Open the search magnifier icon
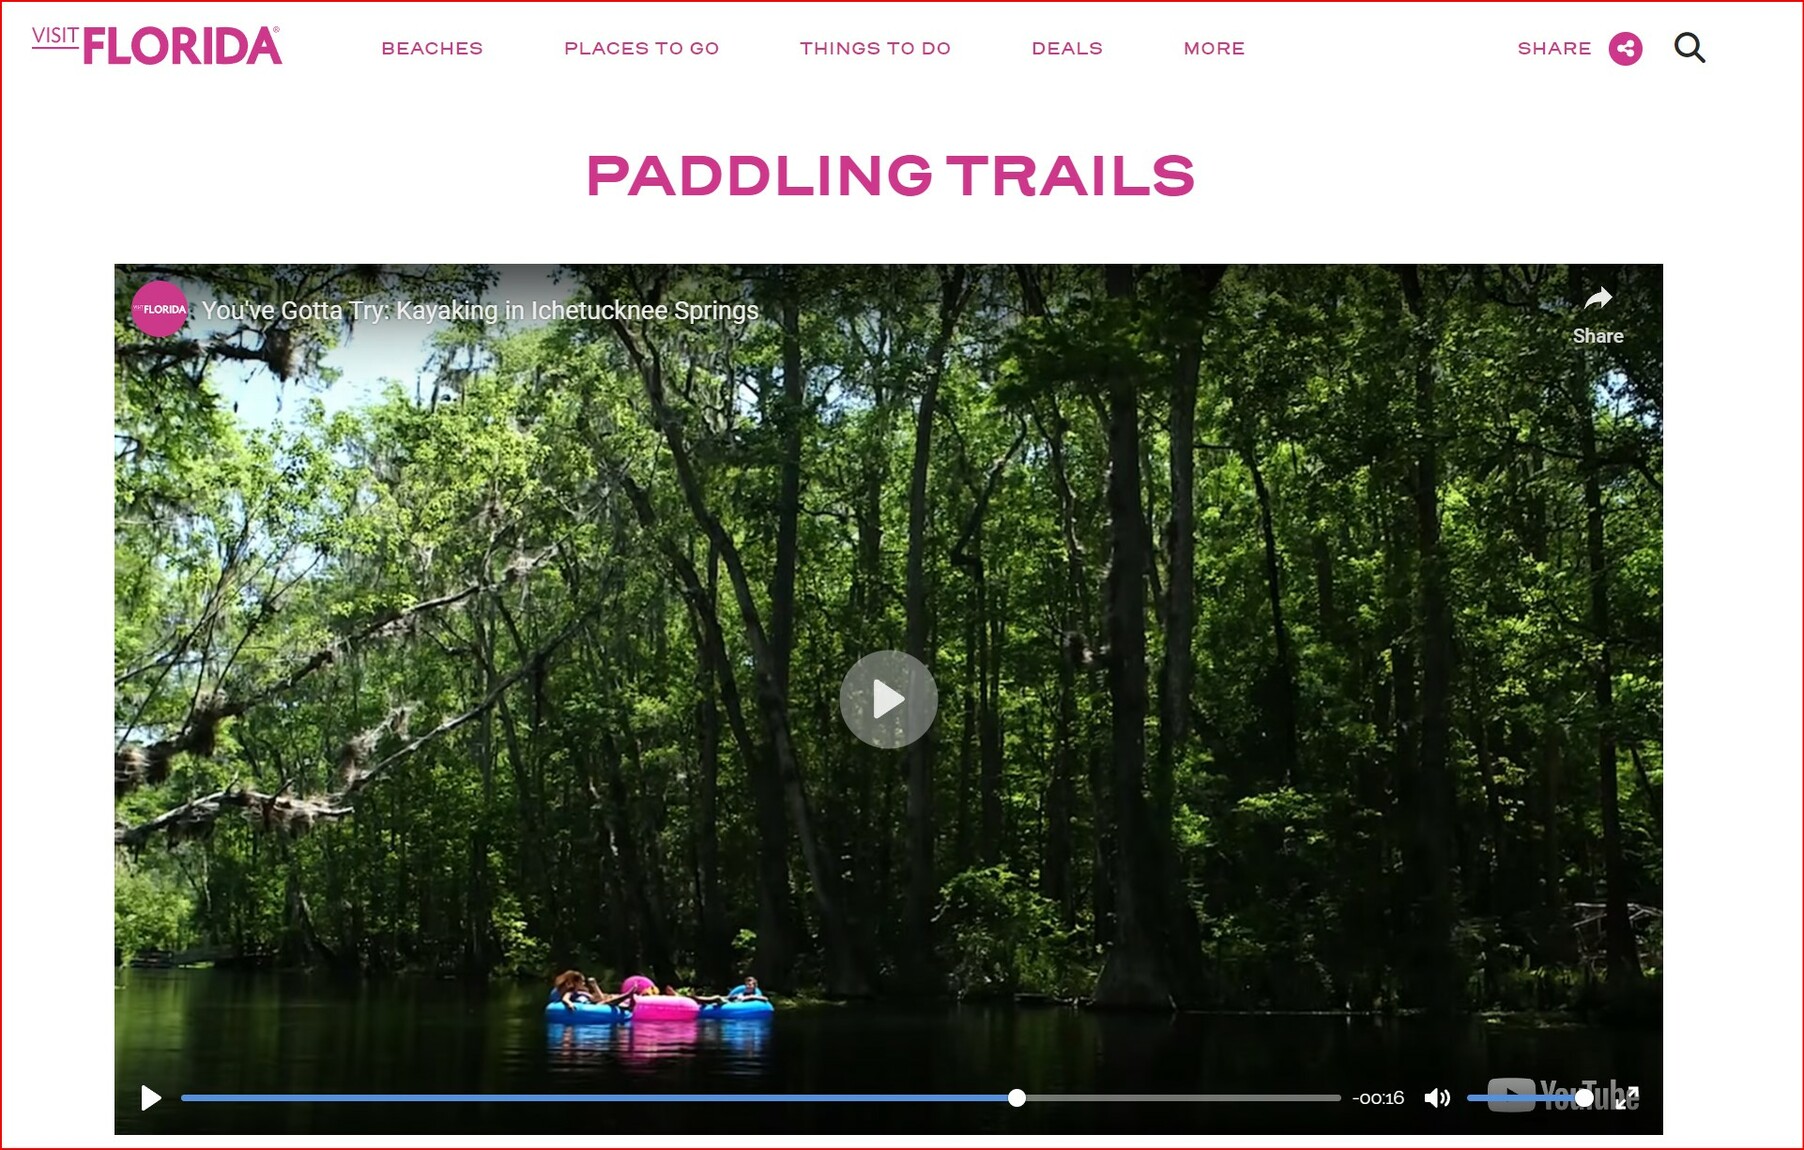Viewport: 1804px width, 1150px height. 1689,48
